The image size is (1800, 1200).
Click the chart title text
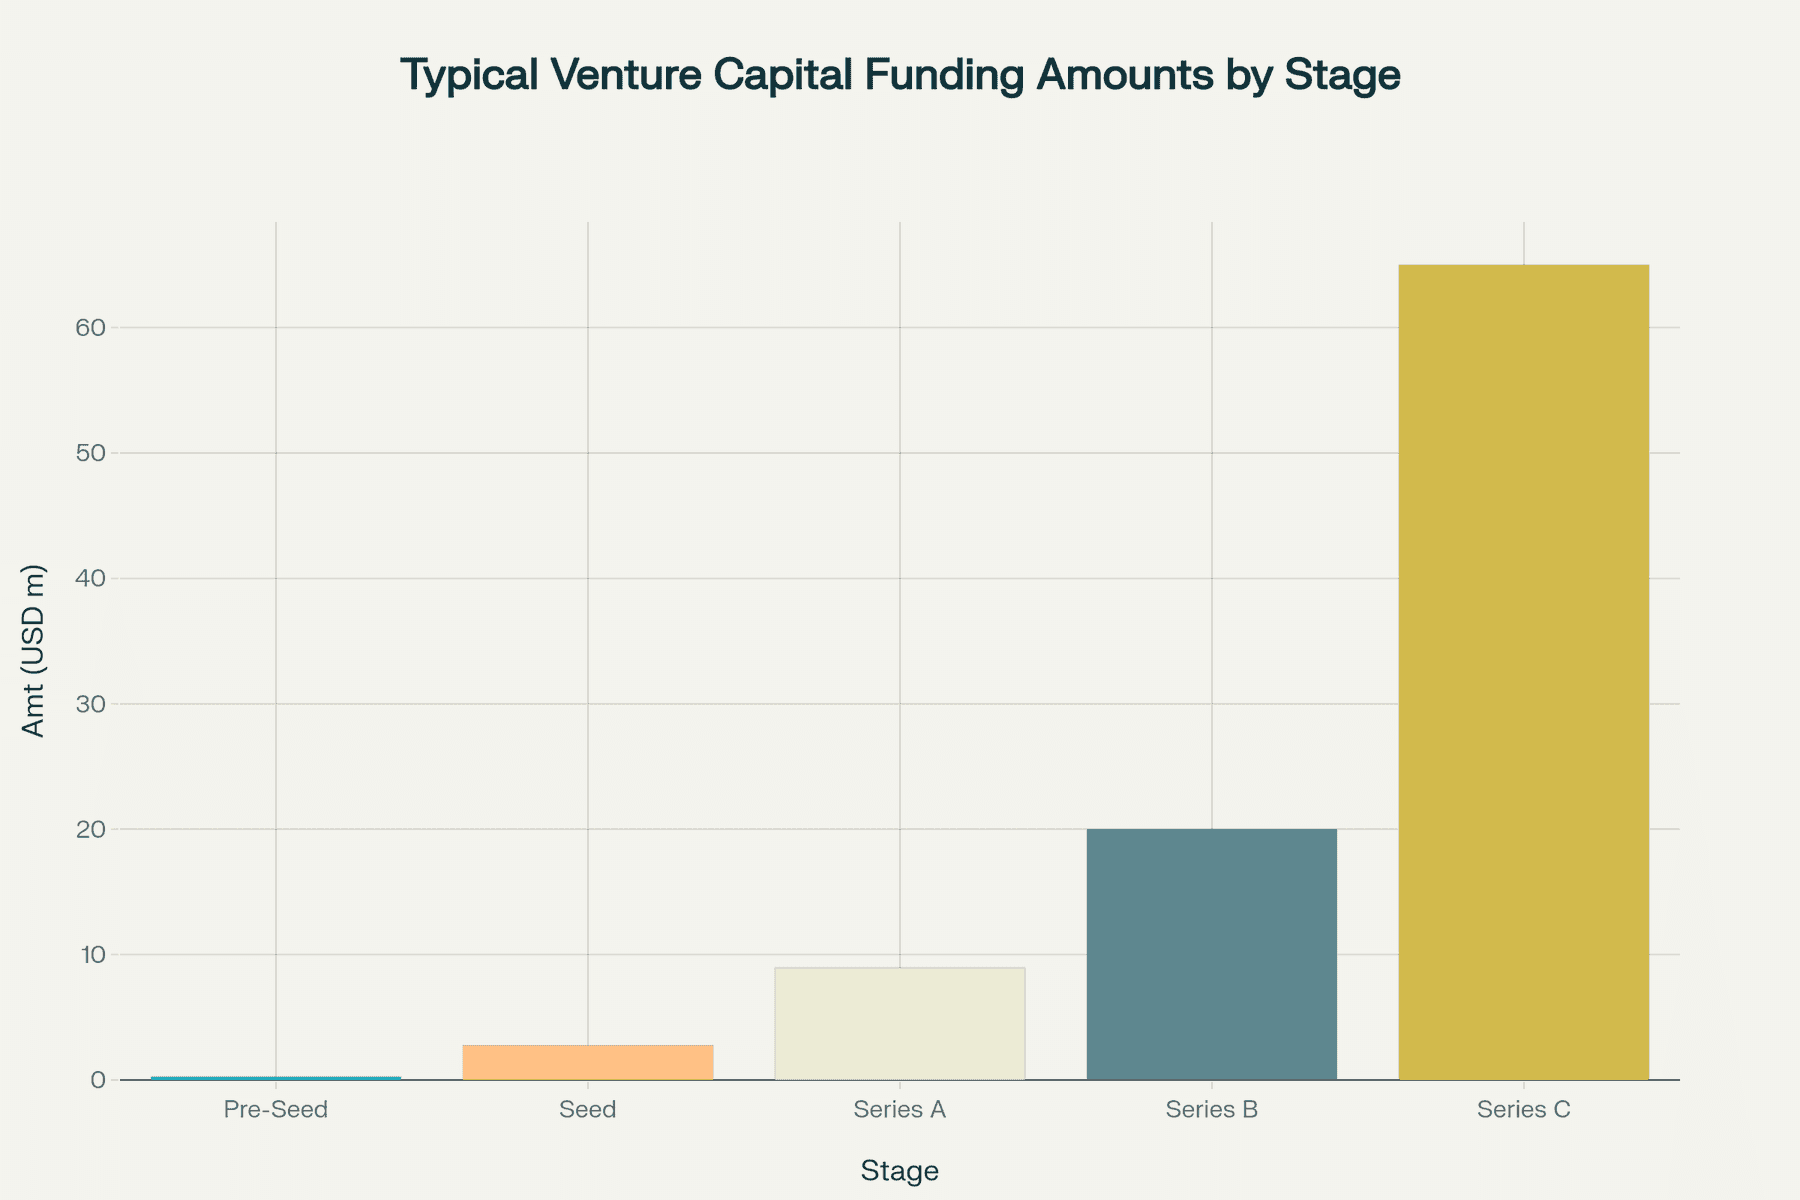[899, 72]
